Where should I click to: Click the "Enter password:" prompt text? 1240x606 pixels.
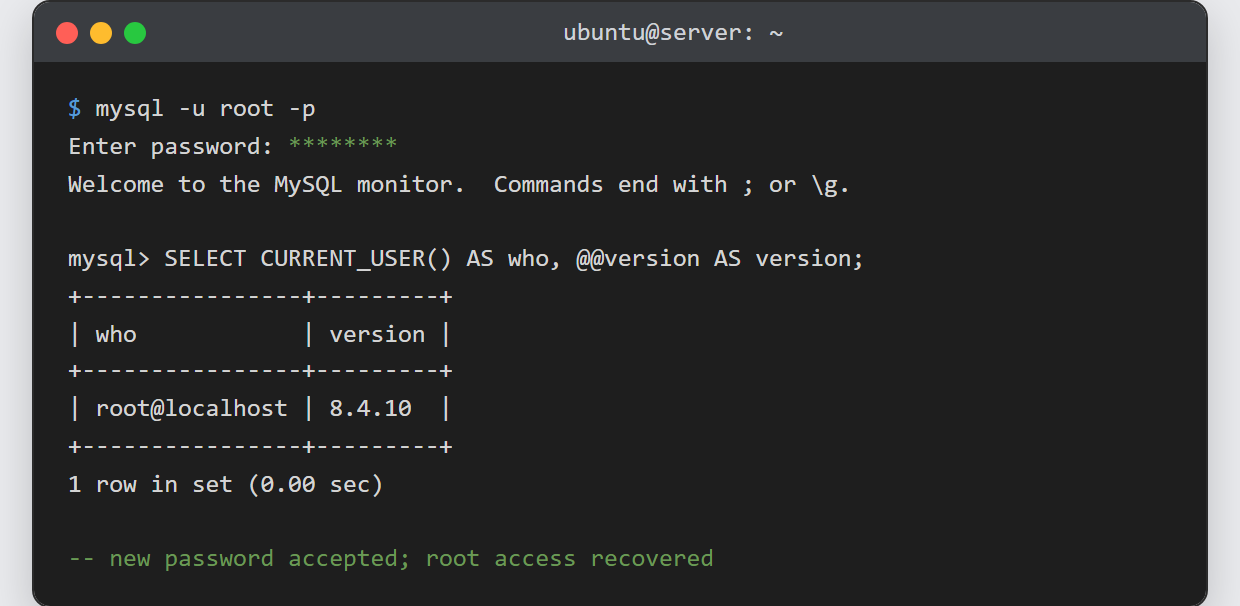tap(171, 146)
